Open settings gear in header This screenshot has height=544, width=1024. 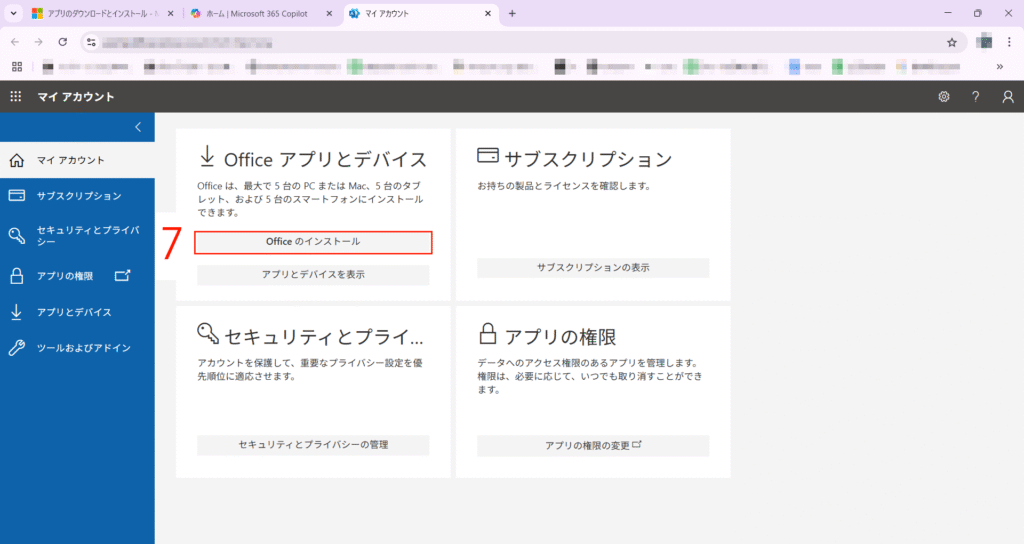(x=944, y=97)
